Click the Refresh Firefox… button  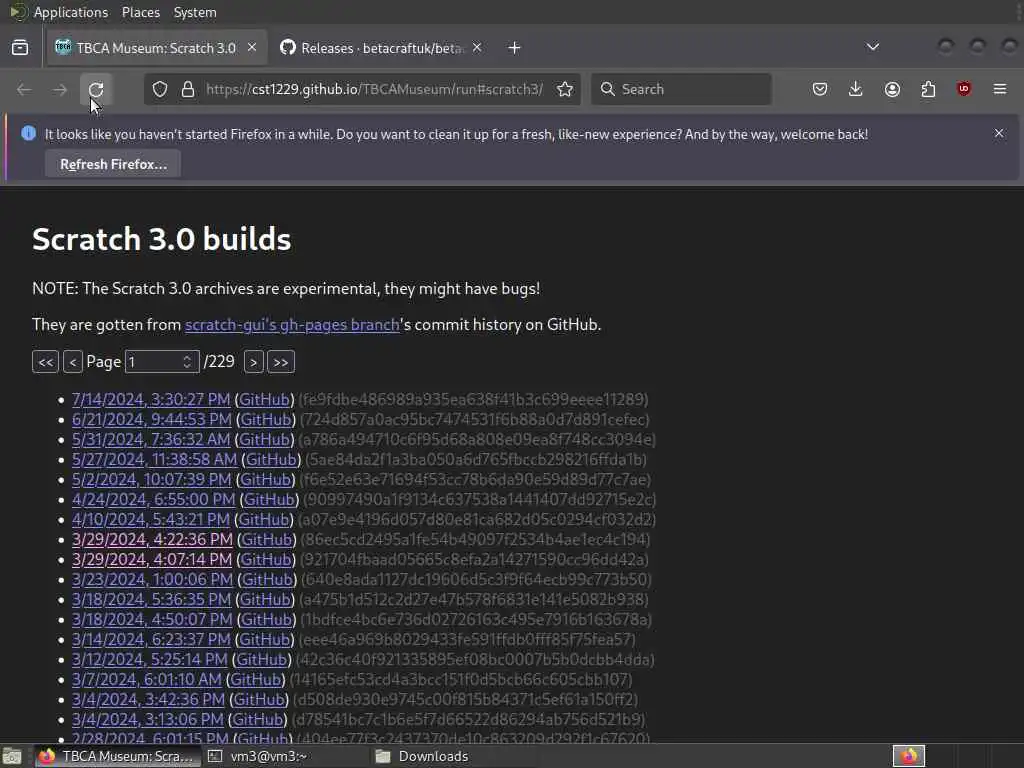113,164
